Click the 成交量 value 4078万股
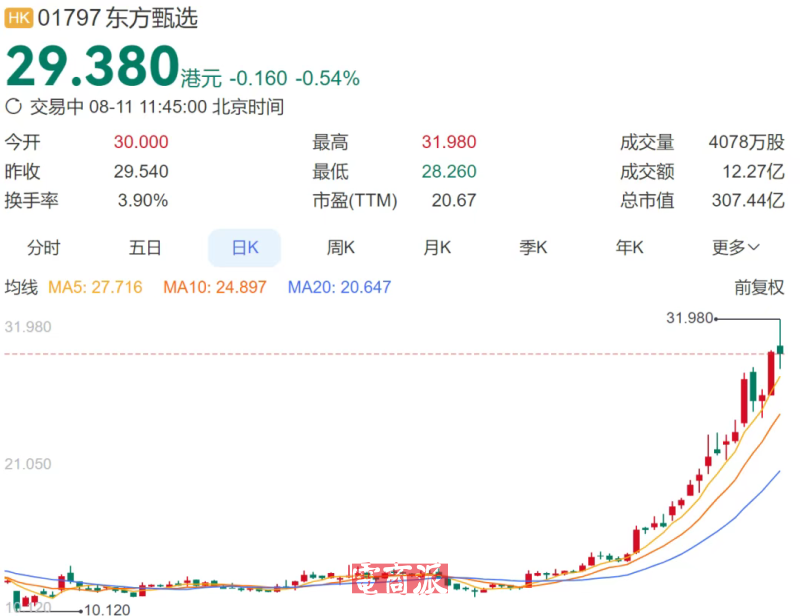This screenshot has height=616, width=800. pyautogui.click(x=746, y=142)
